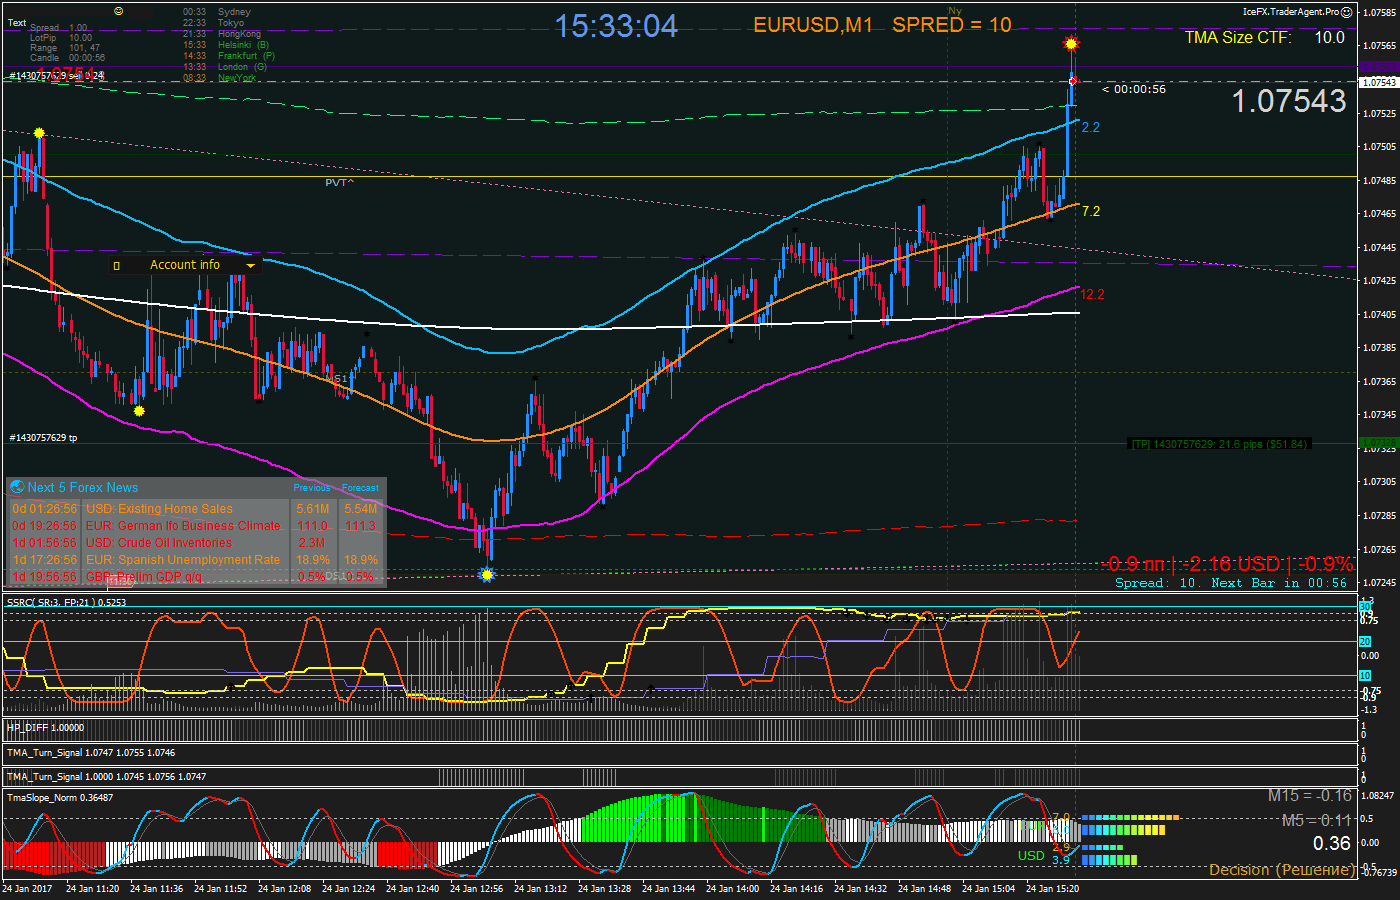
Task: Select GBP: Prelim GDP q/q news row
Action: (196, 577)
